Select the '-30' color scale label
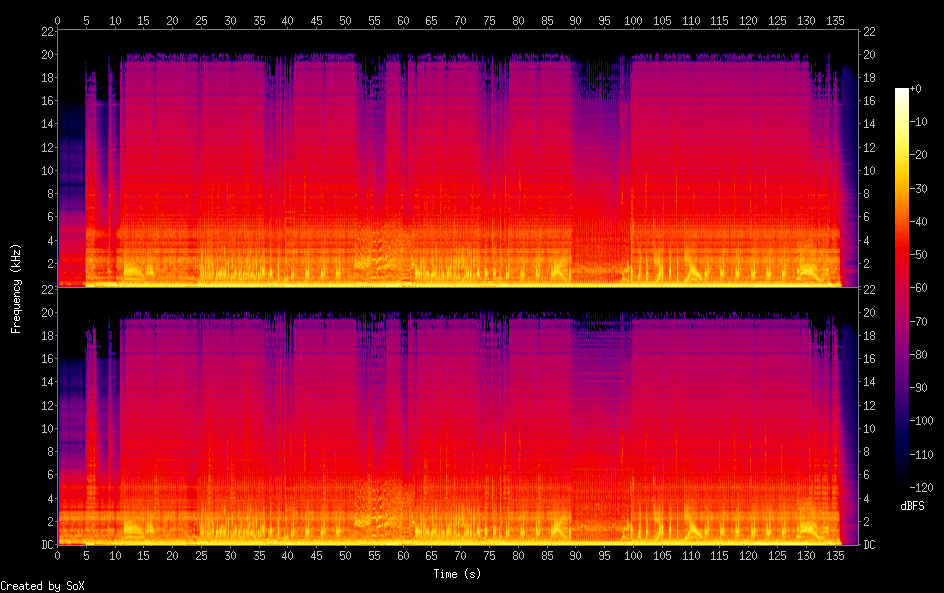This screenshot has width=944, height=593. [919, 188]
